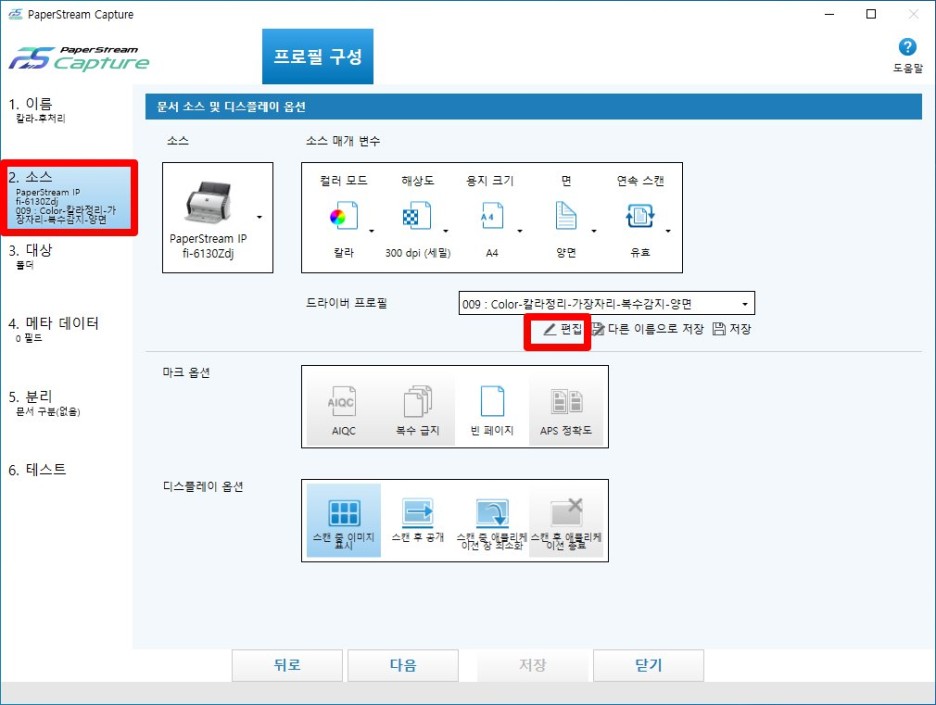Maximize the PaperStream Capture window

(871, 14)
